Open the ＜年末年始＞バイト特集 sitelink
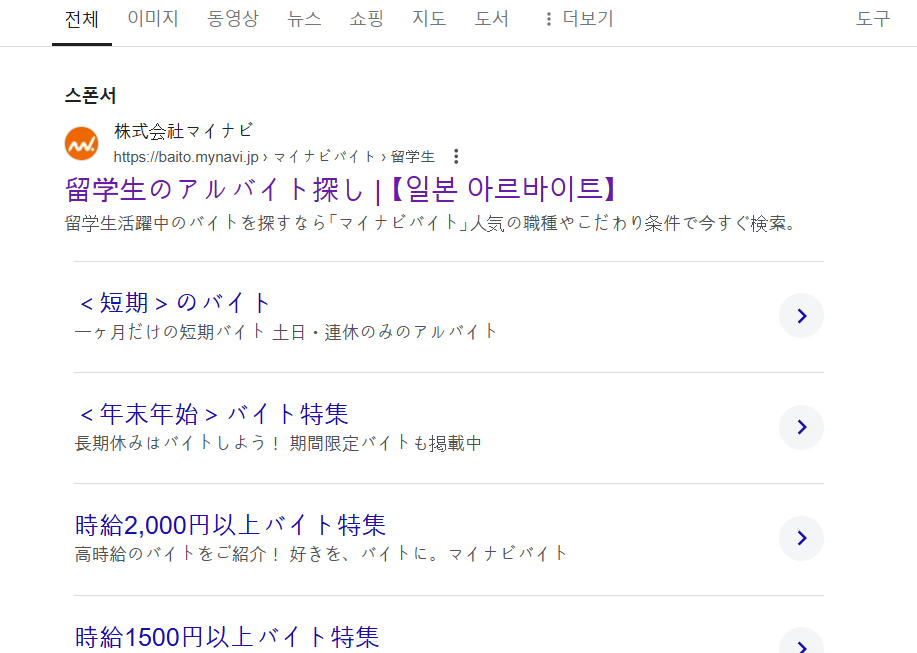This screenshot has width=917, height=653. tap(212, 414)
